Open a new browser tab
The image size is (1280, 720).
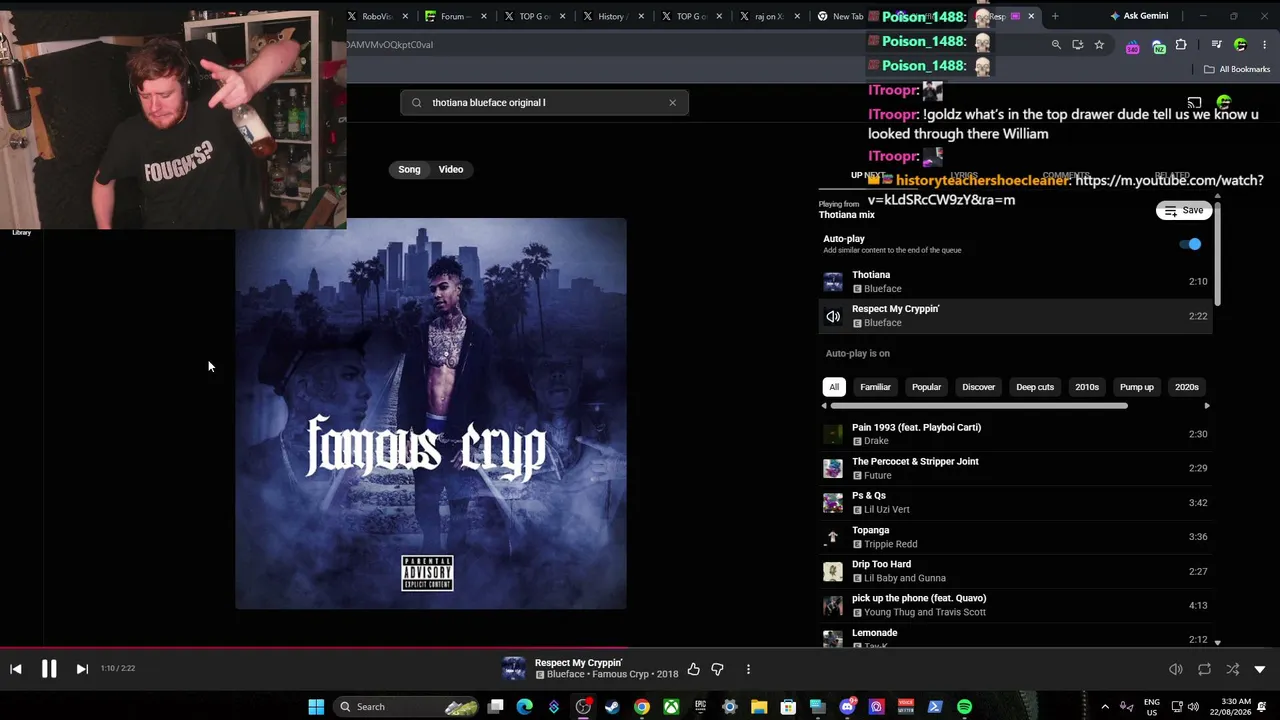point(1055,16)
